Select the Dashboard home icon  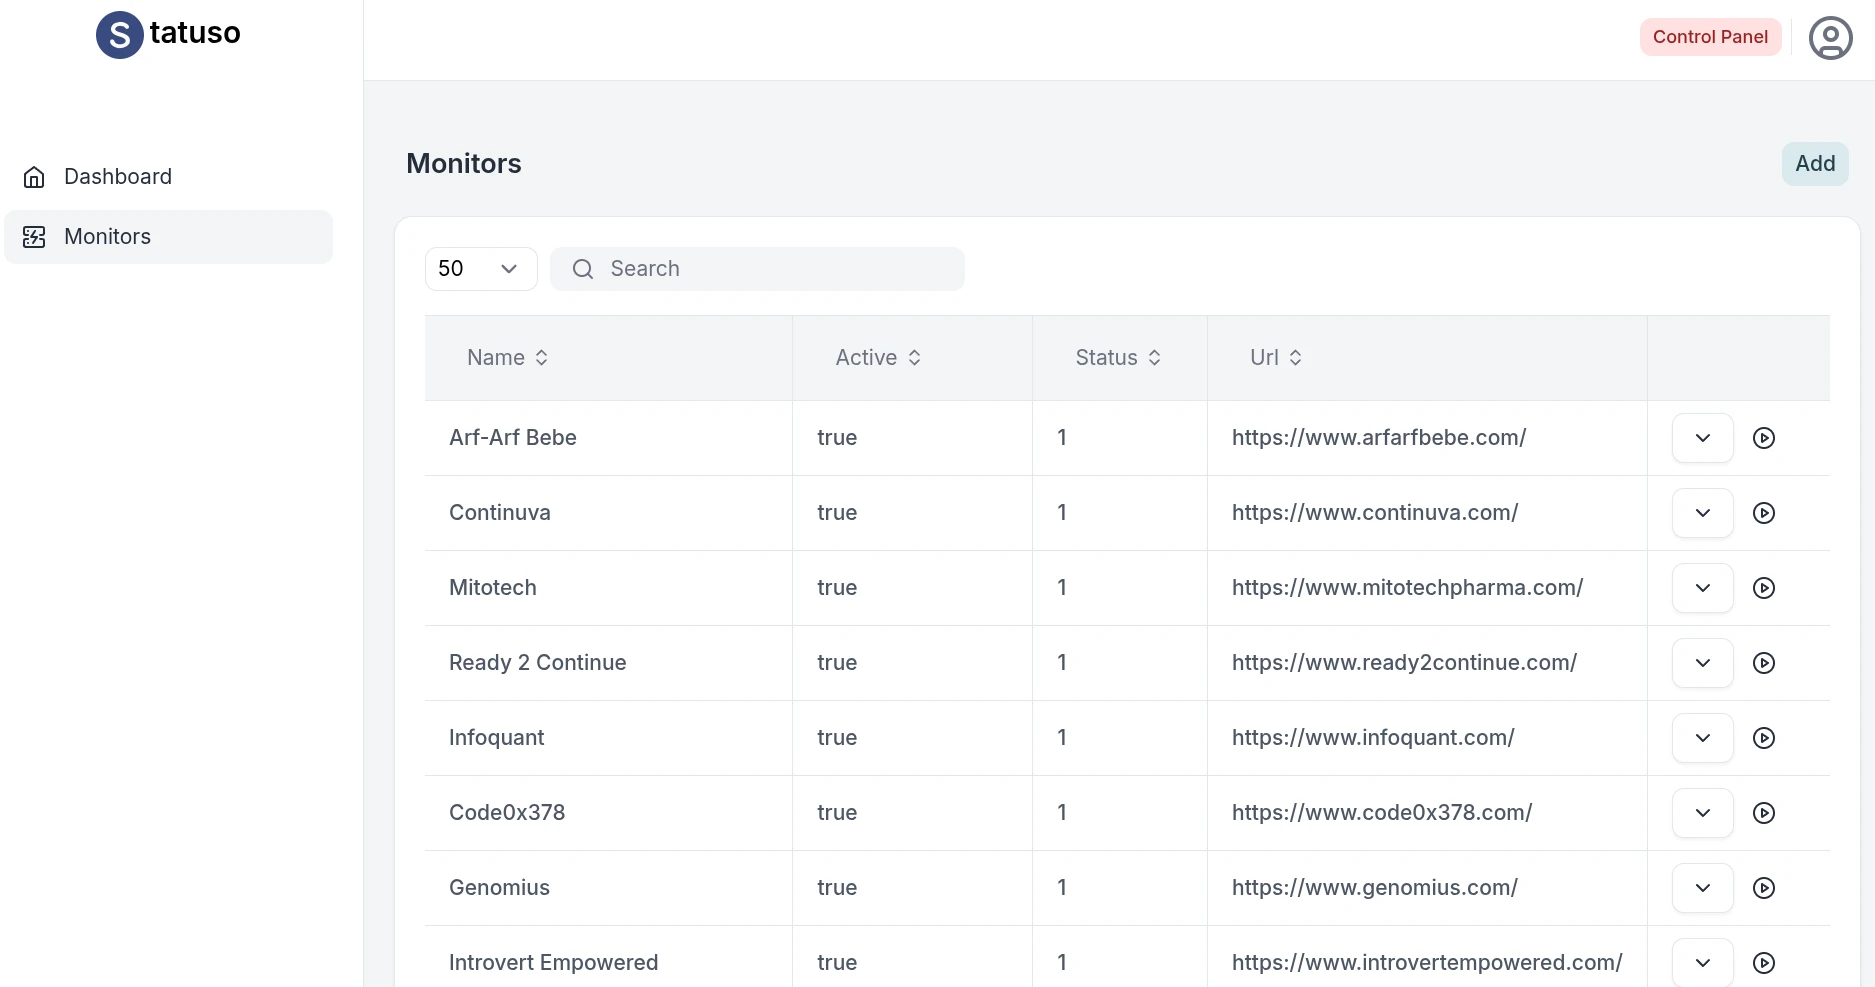pyautogui.click(x=34, y=176)
